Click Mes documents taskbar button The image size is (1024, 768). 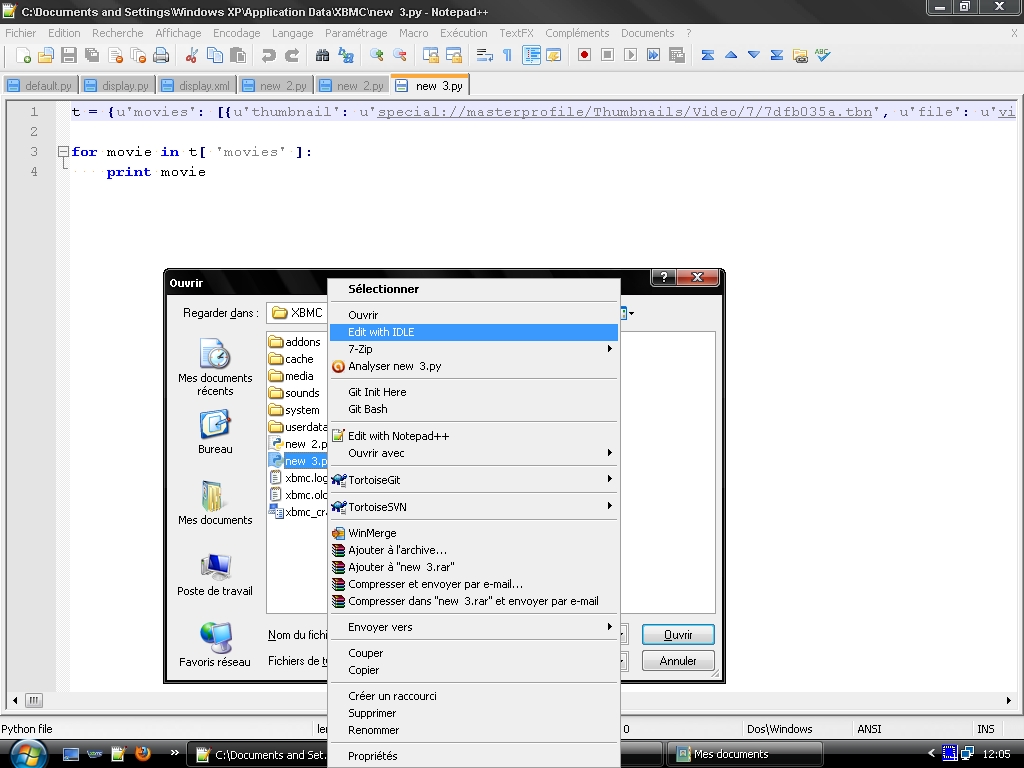pyautogui.click(x=744, y=754)
